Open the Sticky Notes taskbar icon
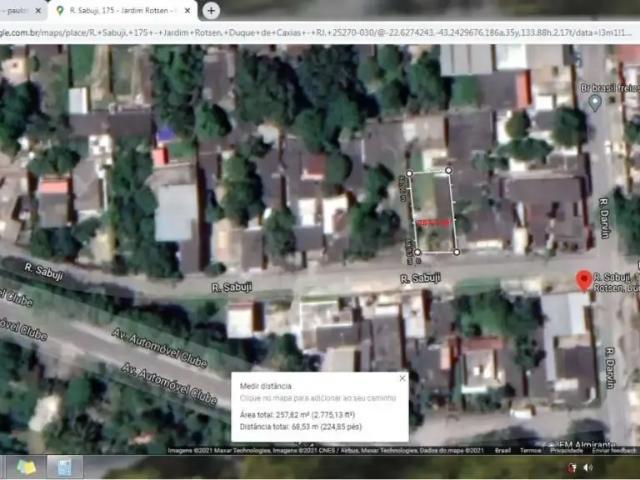640x480 pixels. point(26,467)
